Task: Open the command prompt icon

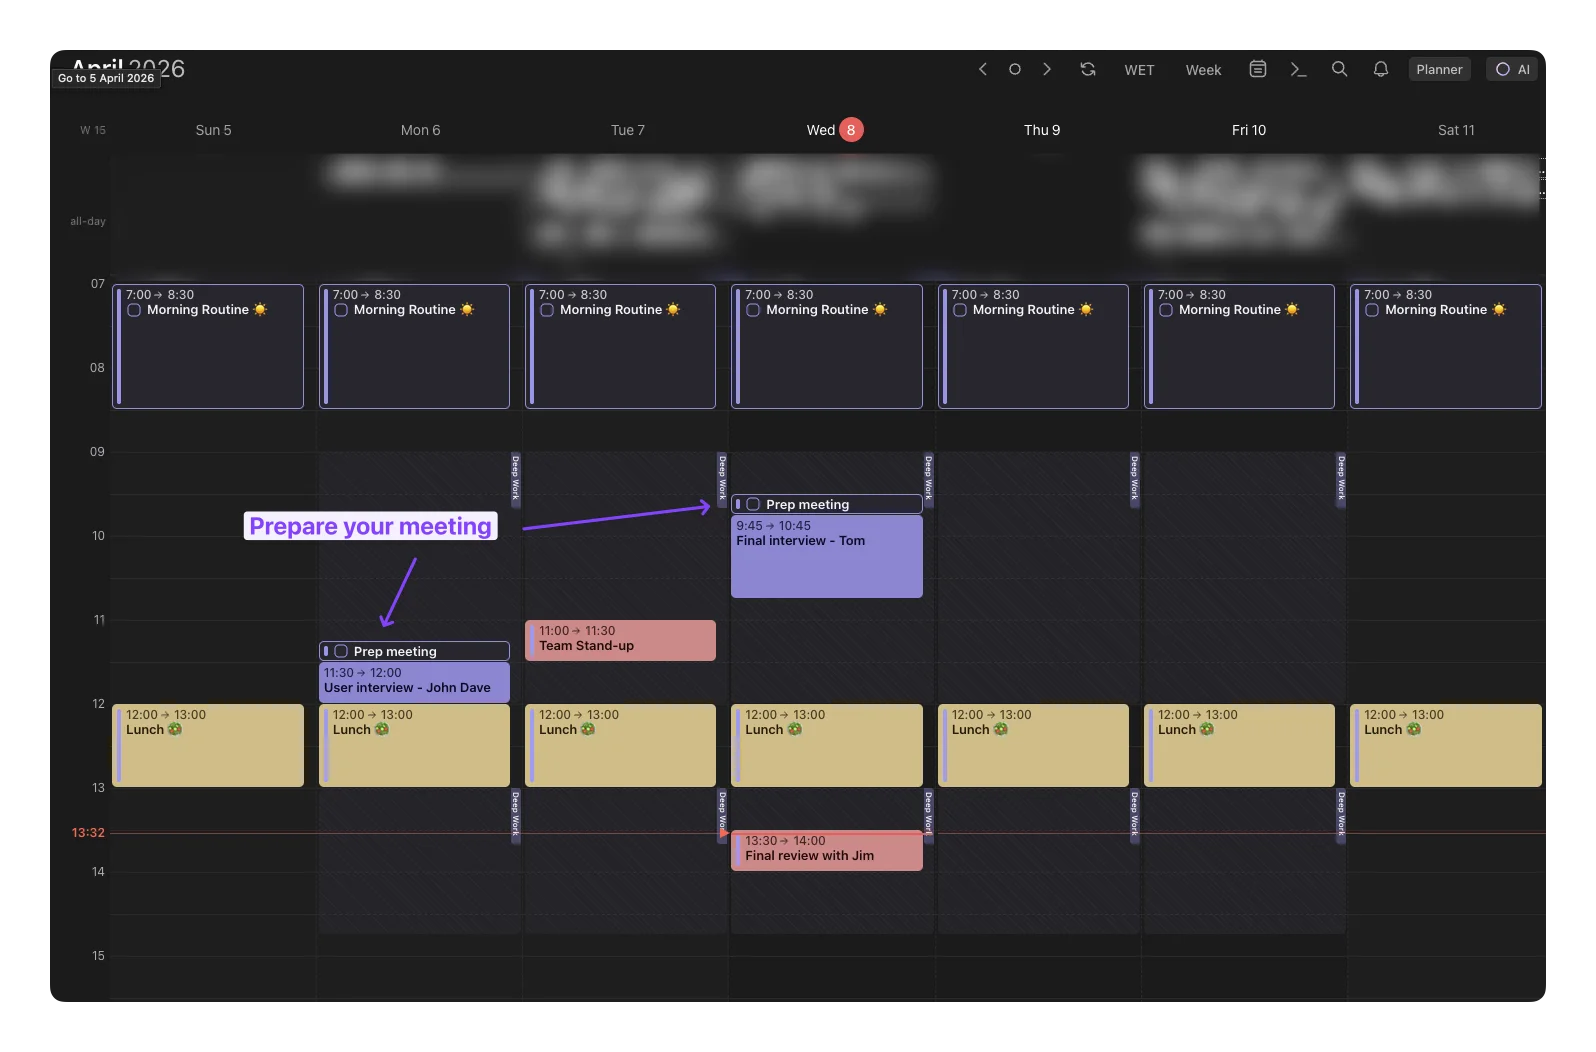Action: click(1298, 69)
